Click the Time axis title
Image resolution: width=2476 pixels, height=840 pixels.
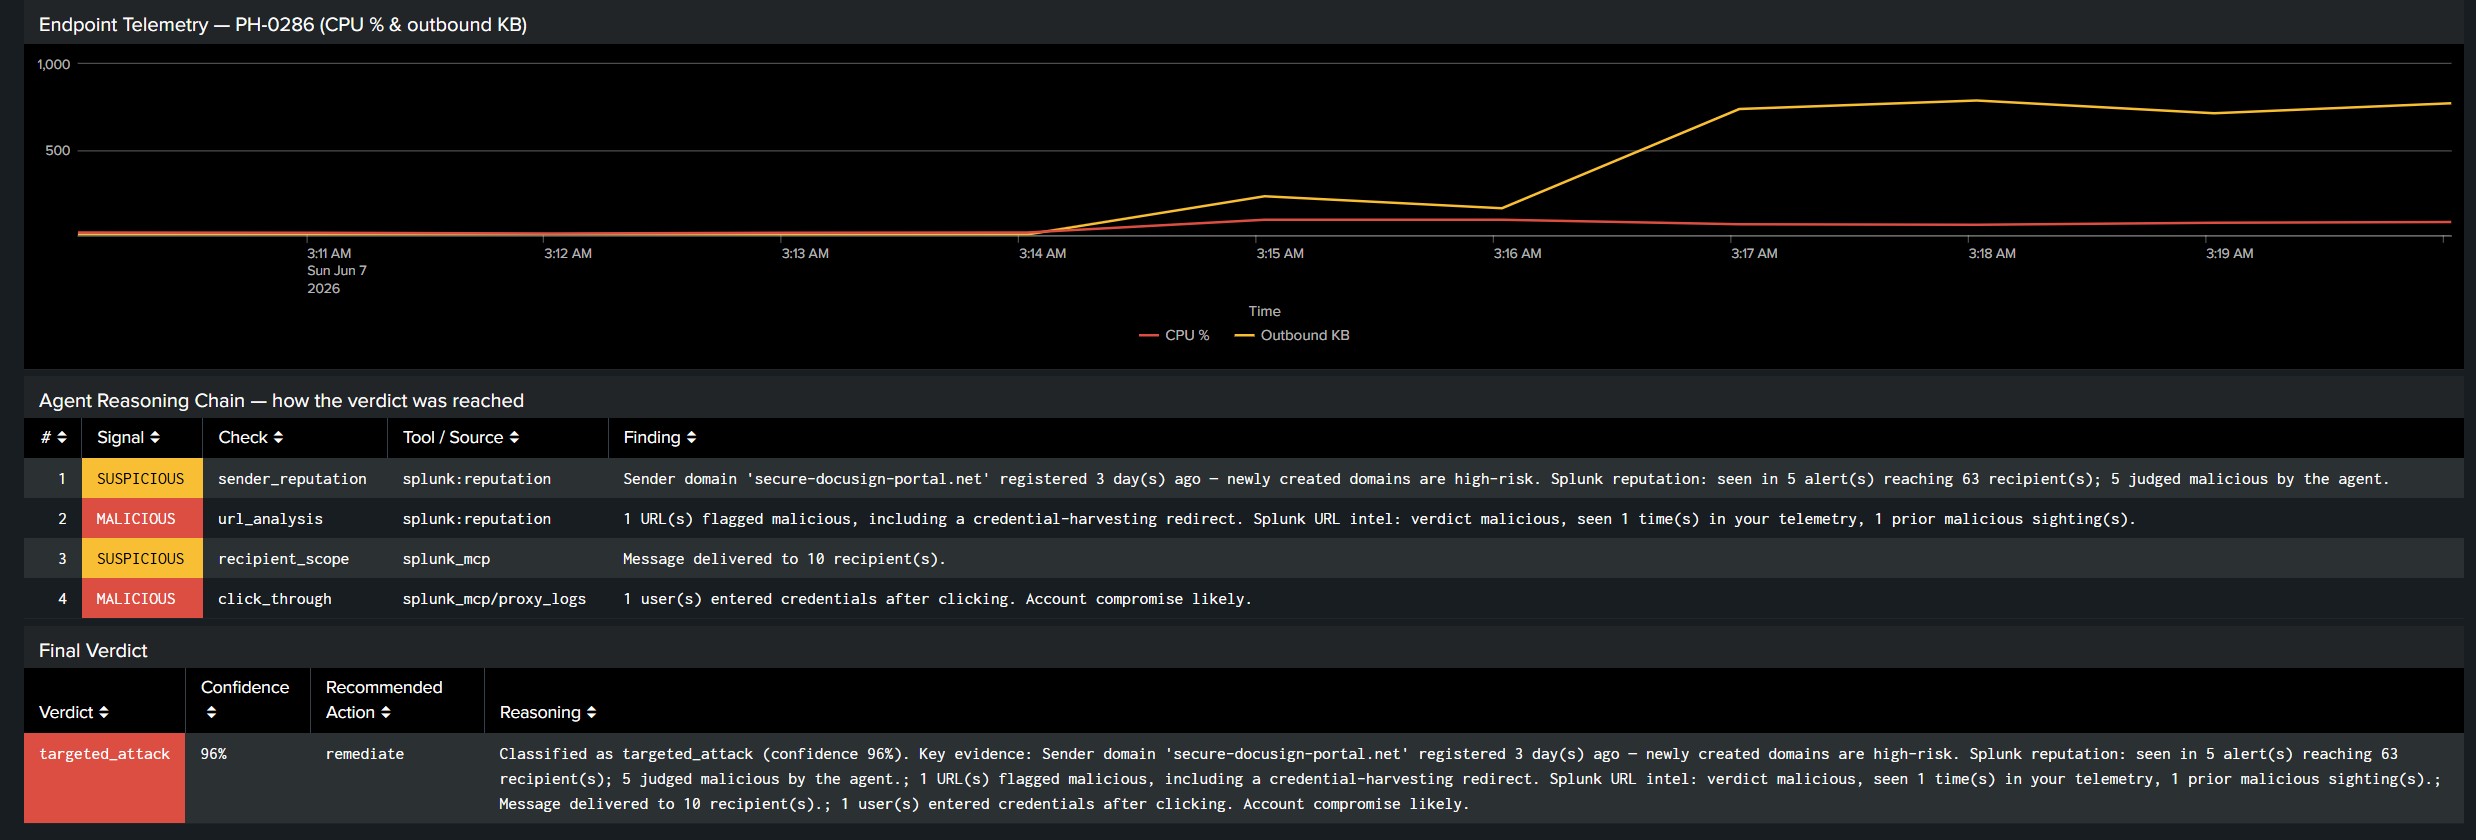(x=1264, y=311)
